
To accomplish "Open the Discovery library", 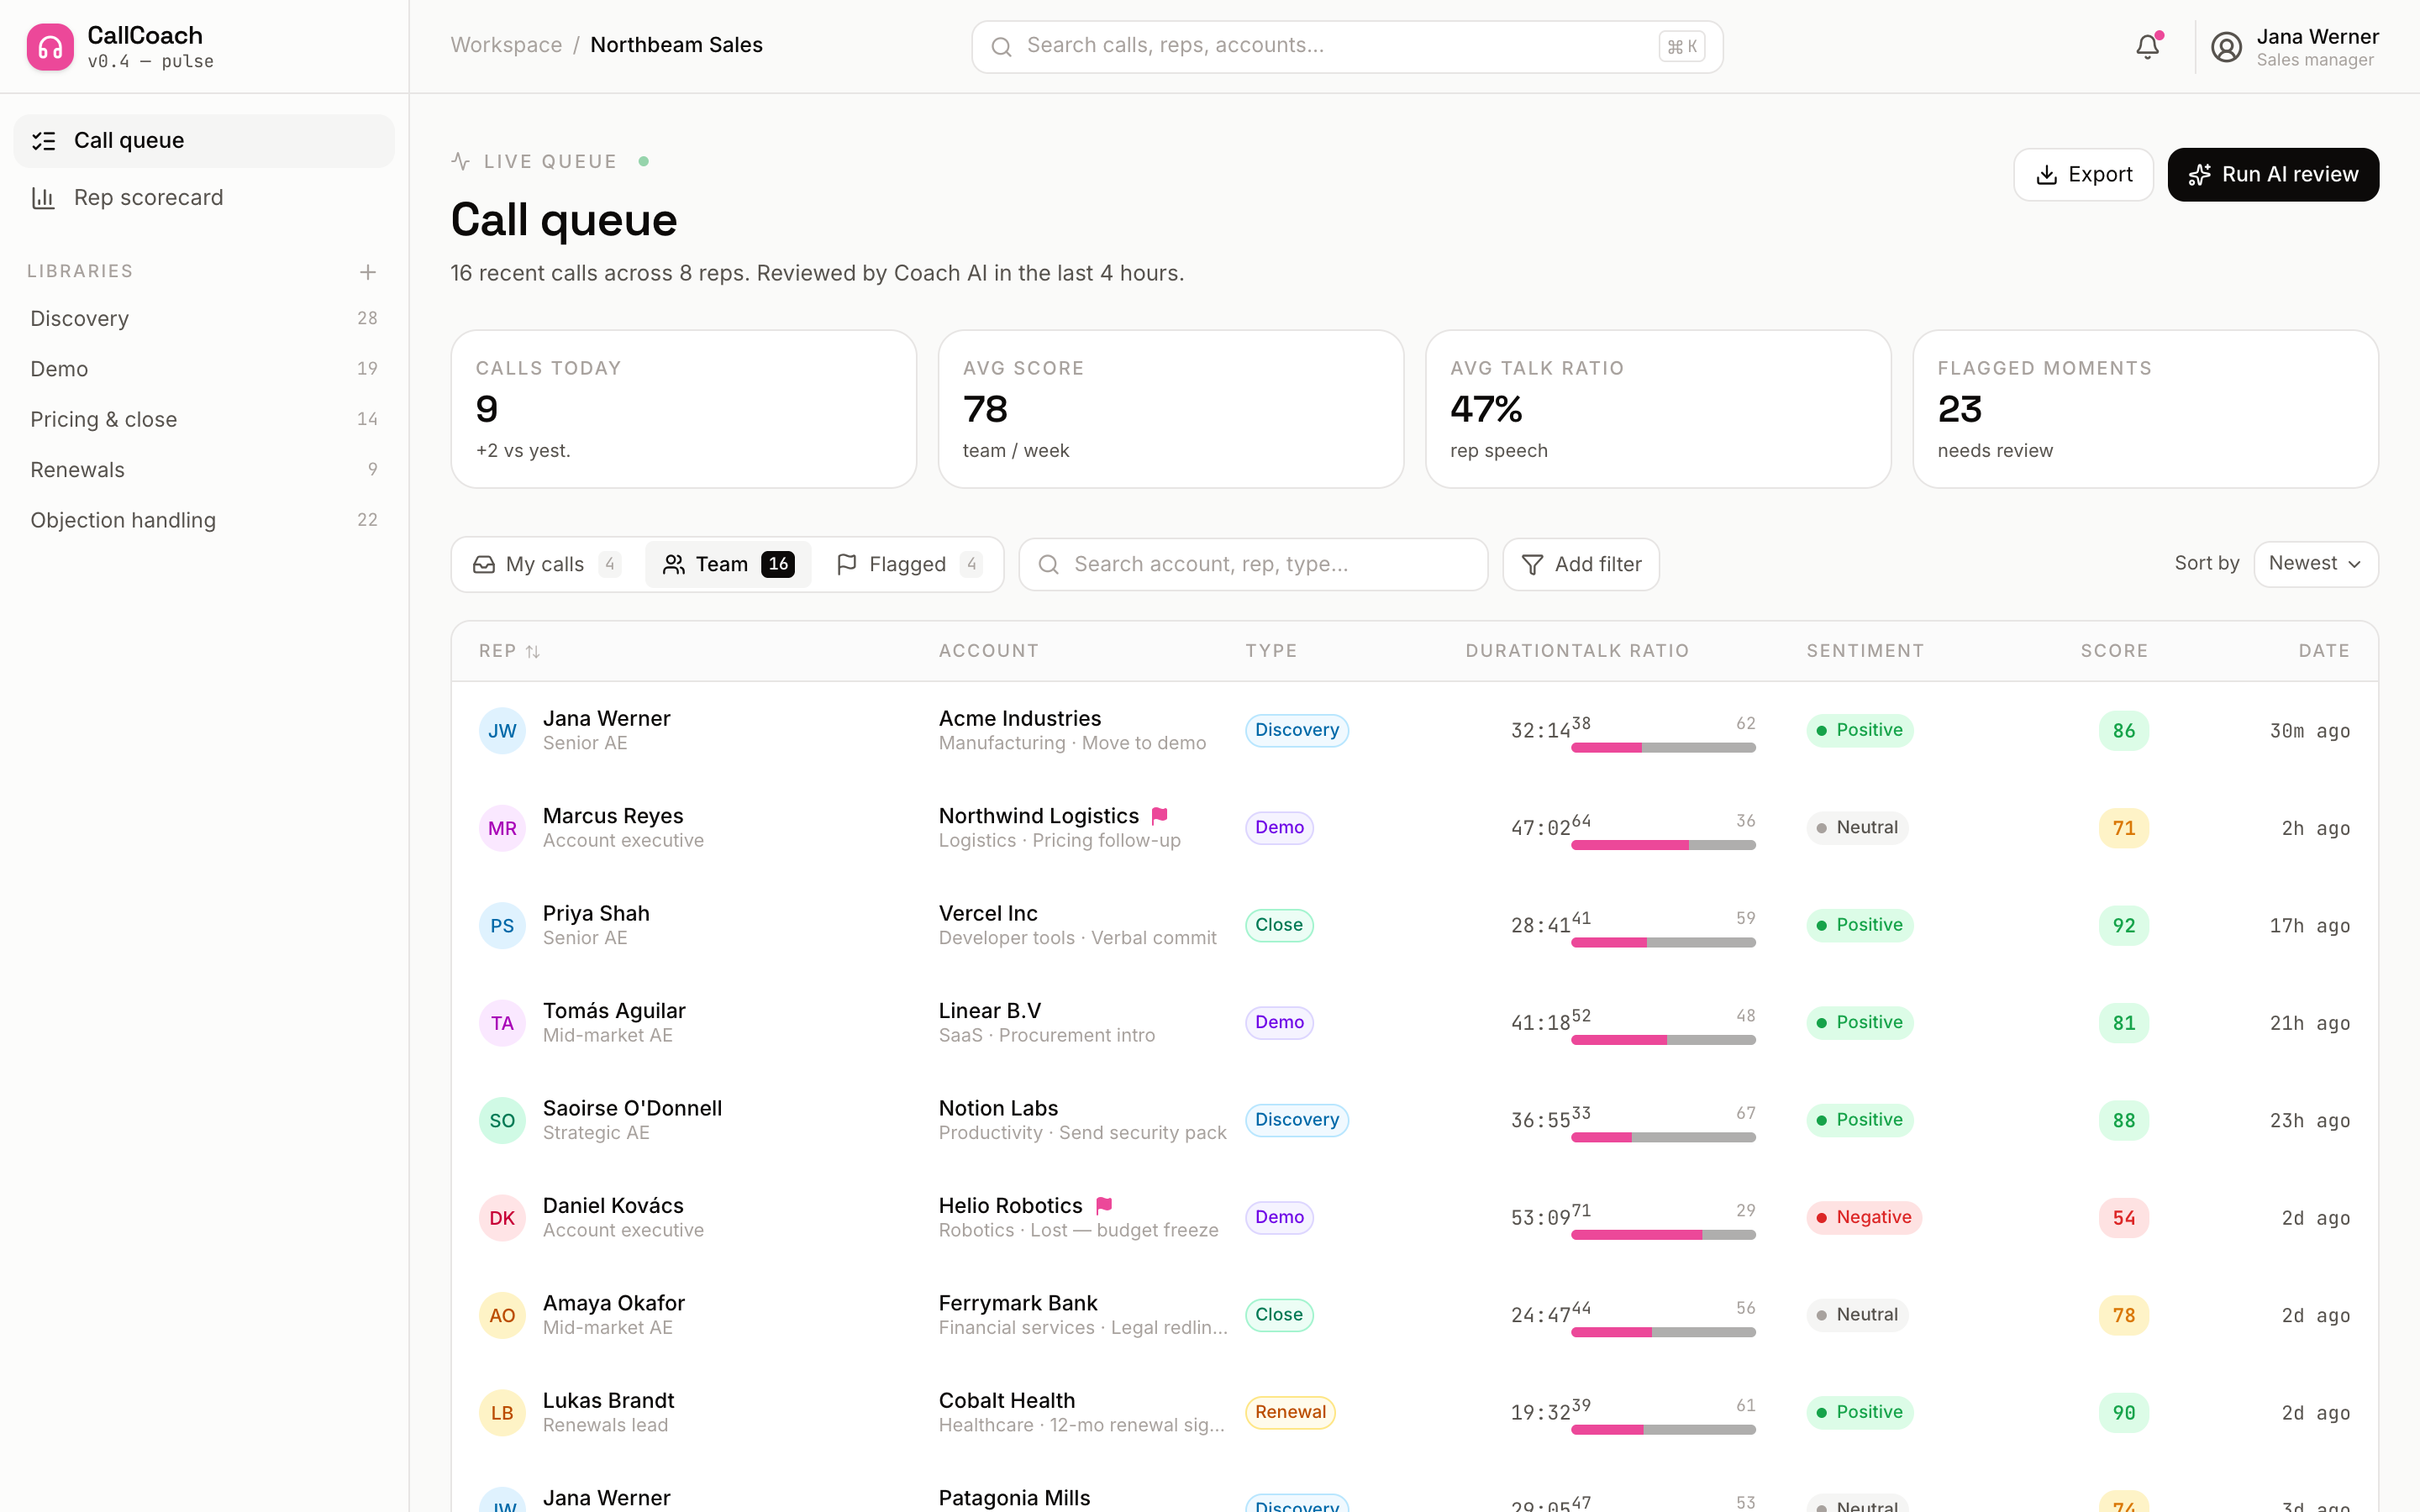I will coord(204,318).
